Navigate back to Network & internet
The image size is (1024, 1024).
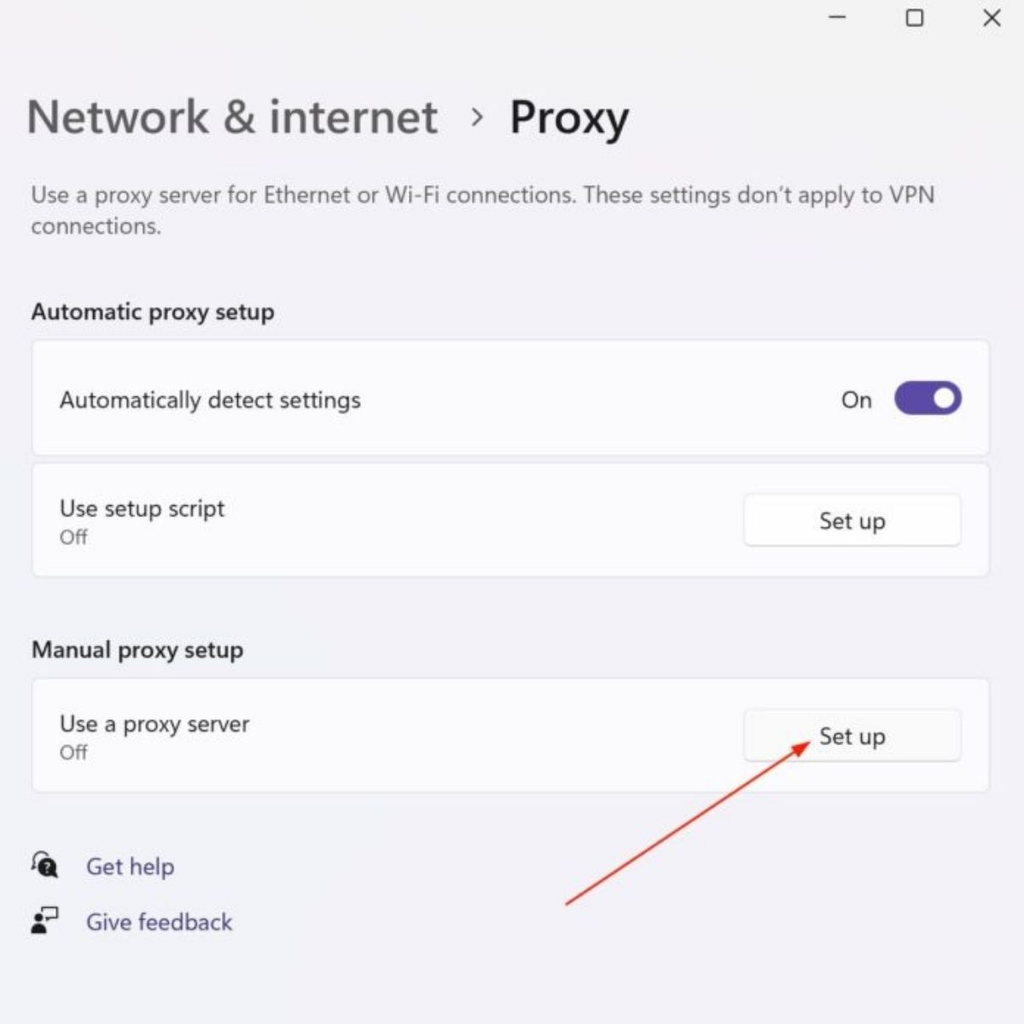click(232, 117)
